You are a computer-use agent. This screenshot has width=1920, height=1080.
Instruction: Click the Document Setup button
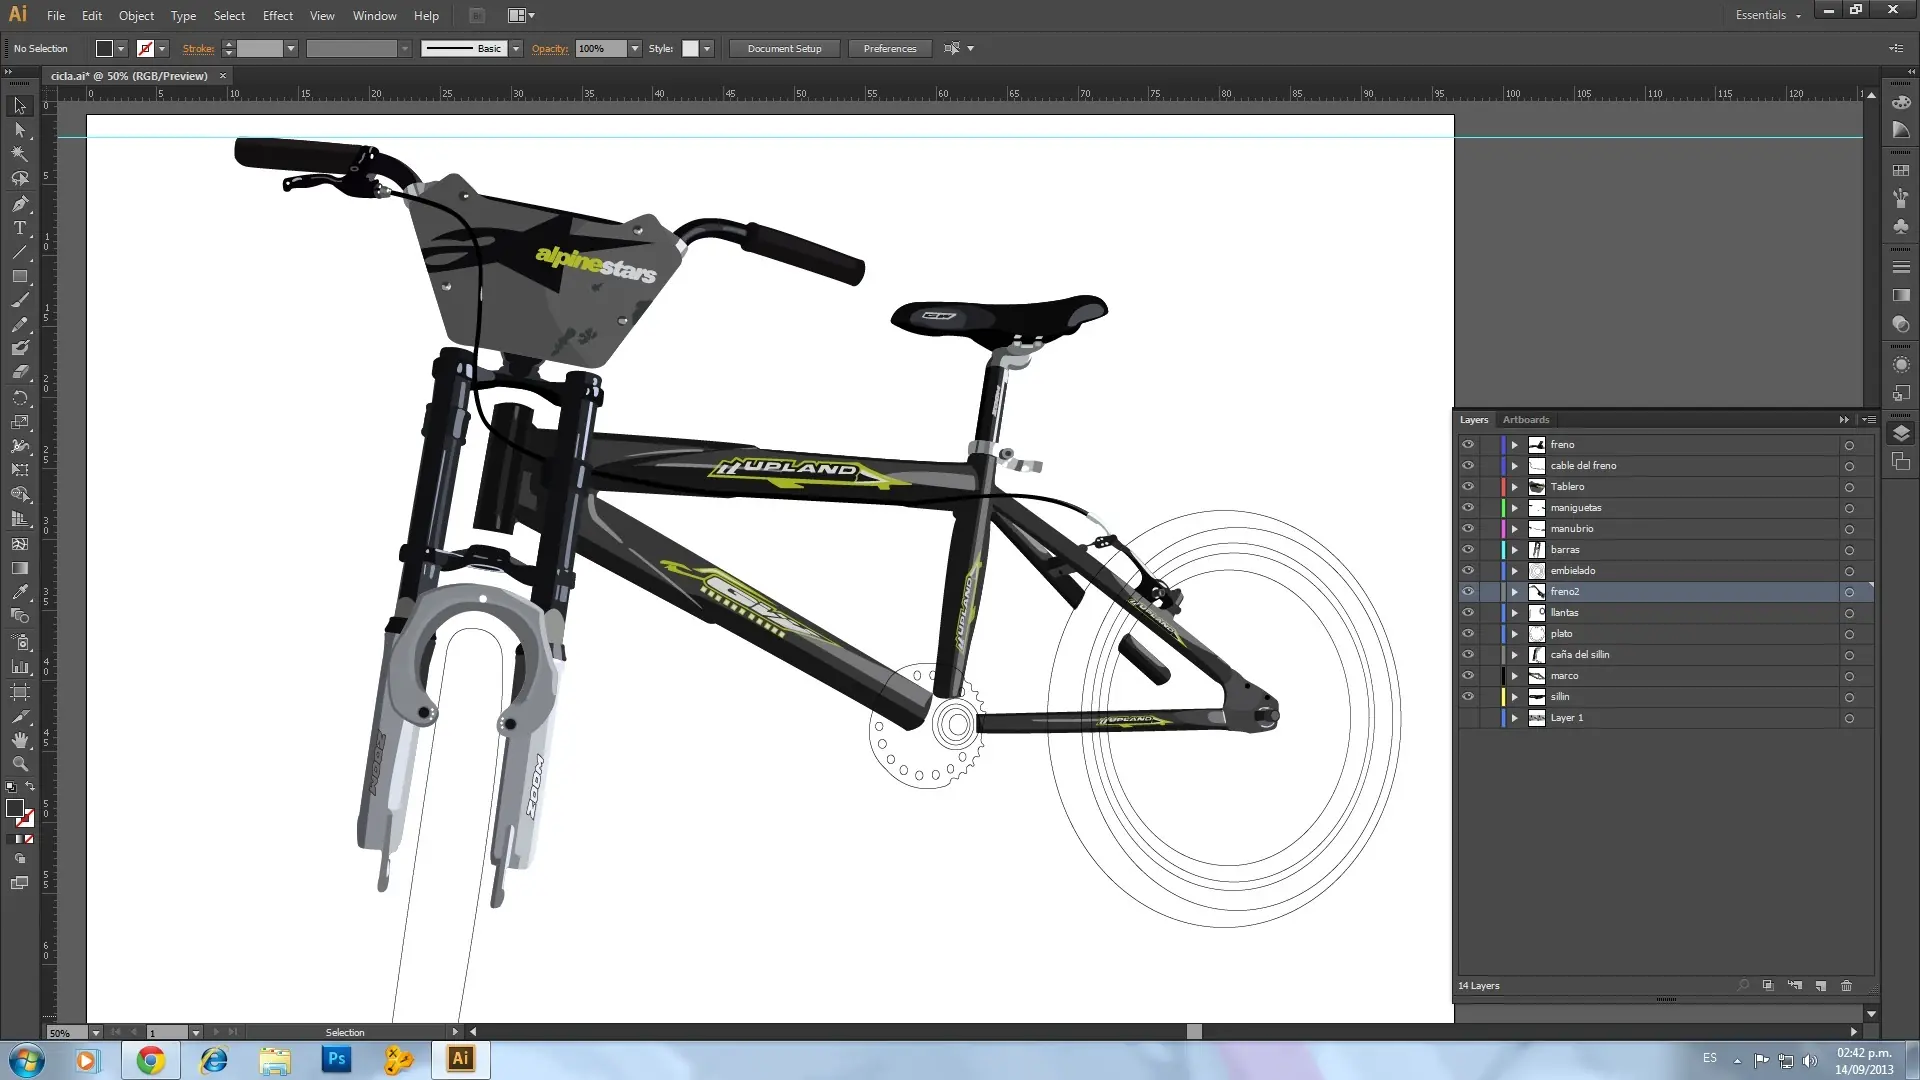(785, 49)
